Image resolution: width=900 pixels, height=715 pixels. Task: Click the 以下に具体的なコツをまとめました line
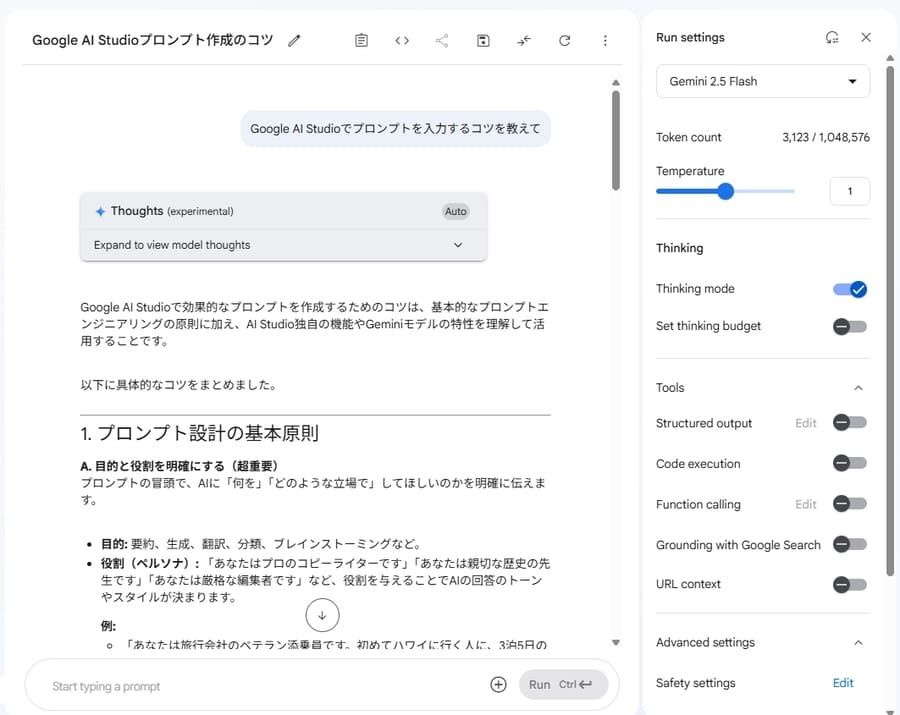pos(179,385)
